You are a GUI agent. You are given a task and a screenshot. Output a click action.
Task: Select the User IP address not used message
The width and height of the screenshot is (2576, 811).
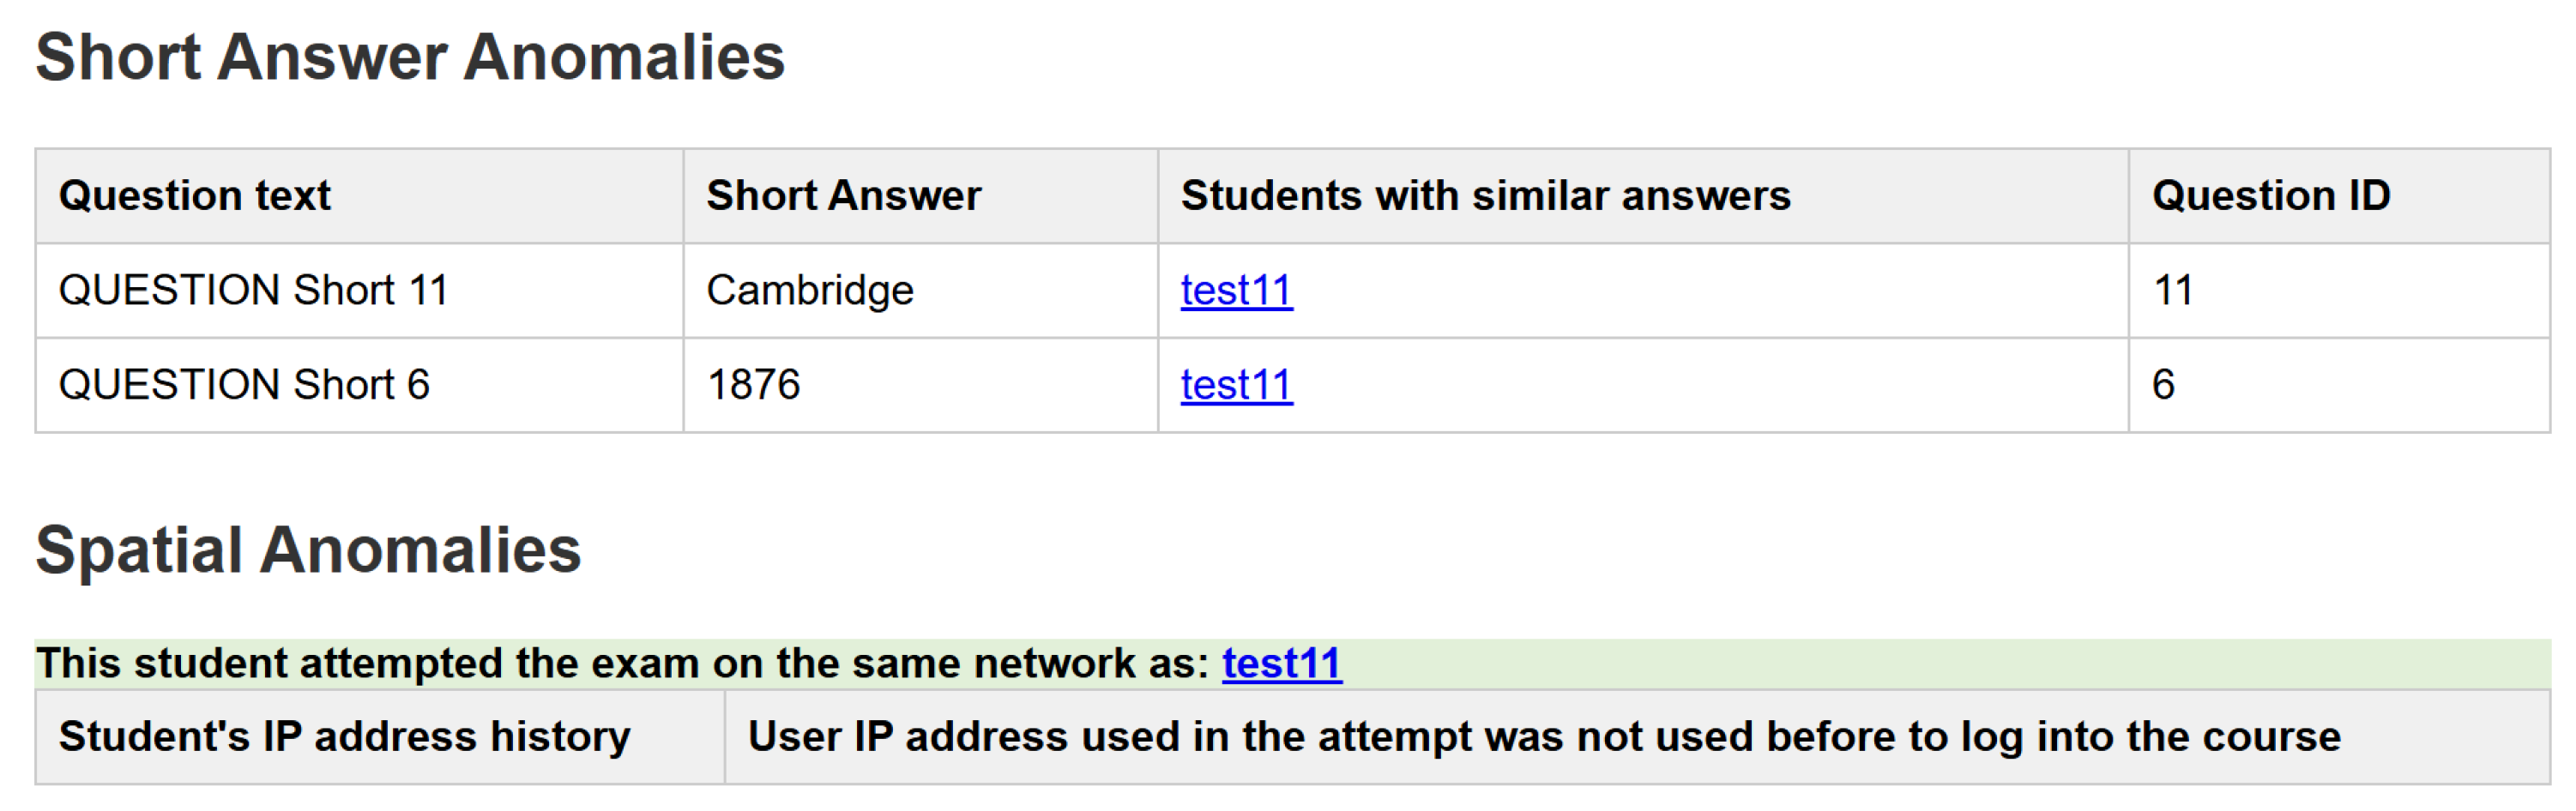click(1544, 737)
